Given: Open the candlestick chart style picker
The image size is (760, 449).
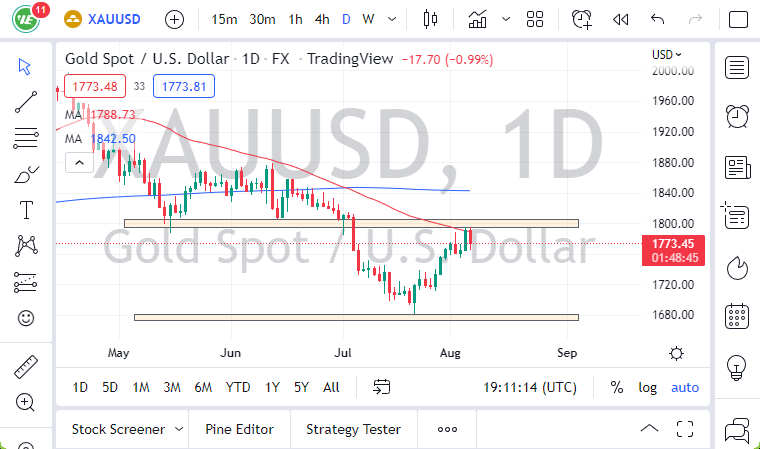Looking at the screenshot, I should (x=431, y=19).
